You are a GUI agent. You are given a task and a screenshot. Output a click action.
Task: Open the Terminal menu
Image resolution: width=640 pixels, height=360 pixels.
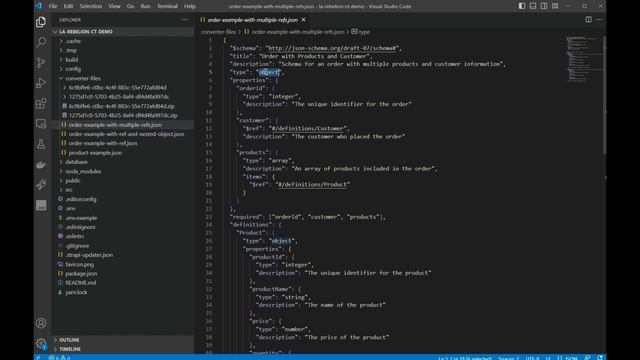click(x=167, y=6)
